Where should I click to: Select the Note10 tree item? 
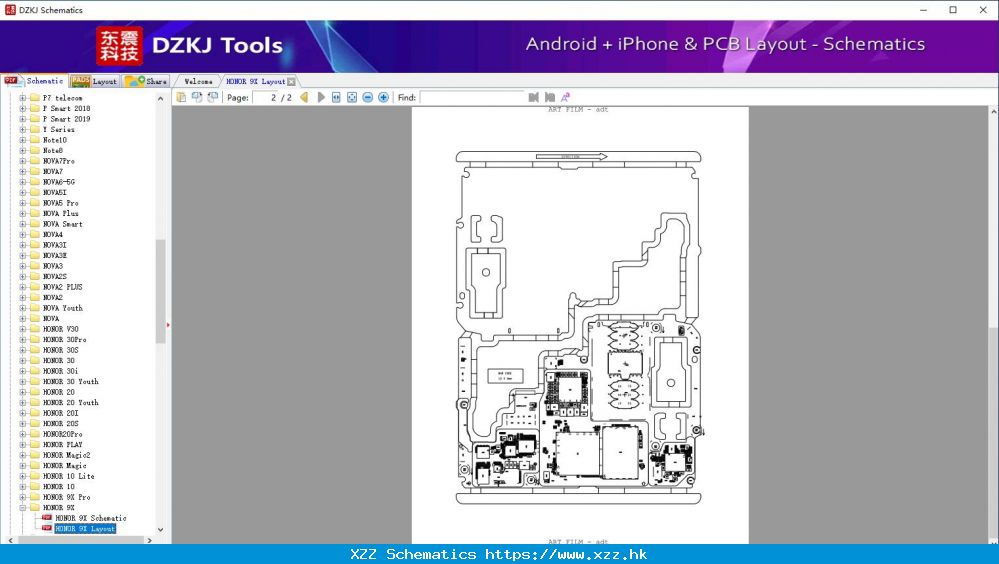coord(55,140)
